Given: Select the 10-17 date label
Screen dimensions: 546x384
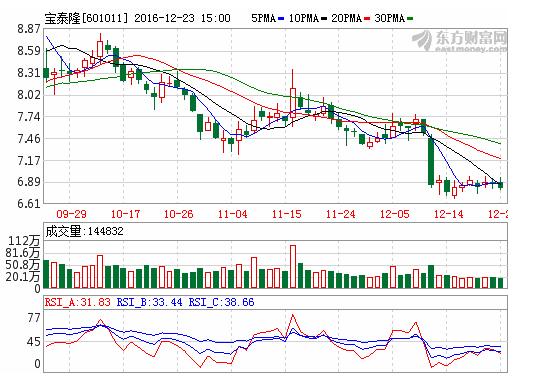Looking at the screenshot, I should 125,214.
